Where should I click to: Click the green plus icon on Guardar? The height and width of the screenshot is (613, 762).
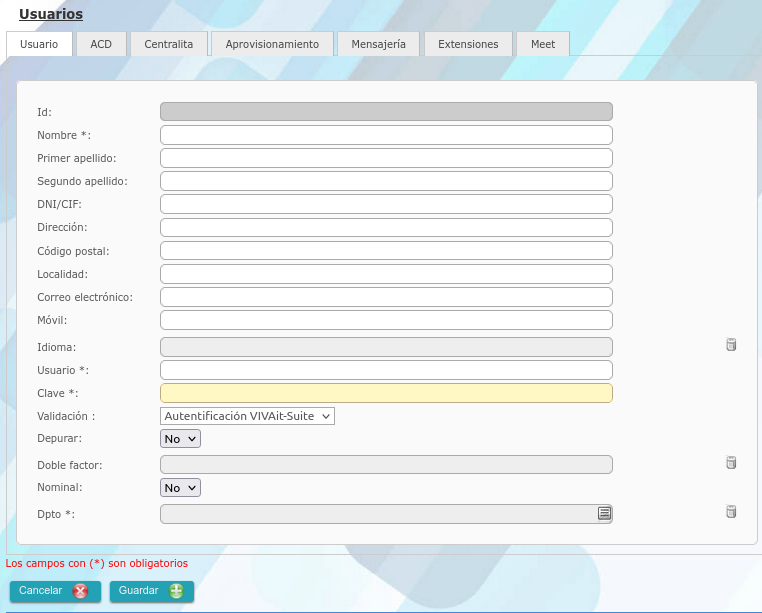pos(176,591)
